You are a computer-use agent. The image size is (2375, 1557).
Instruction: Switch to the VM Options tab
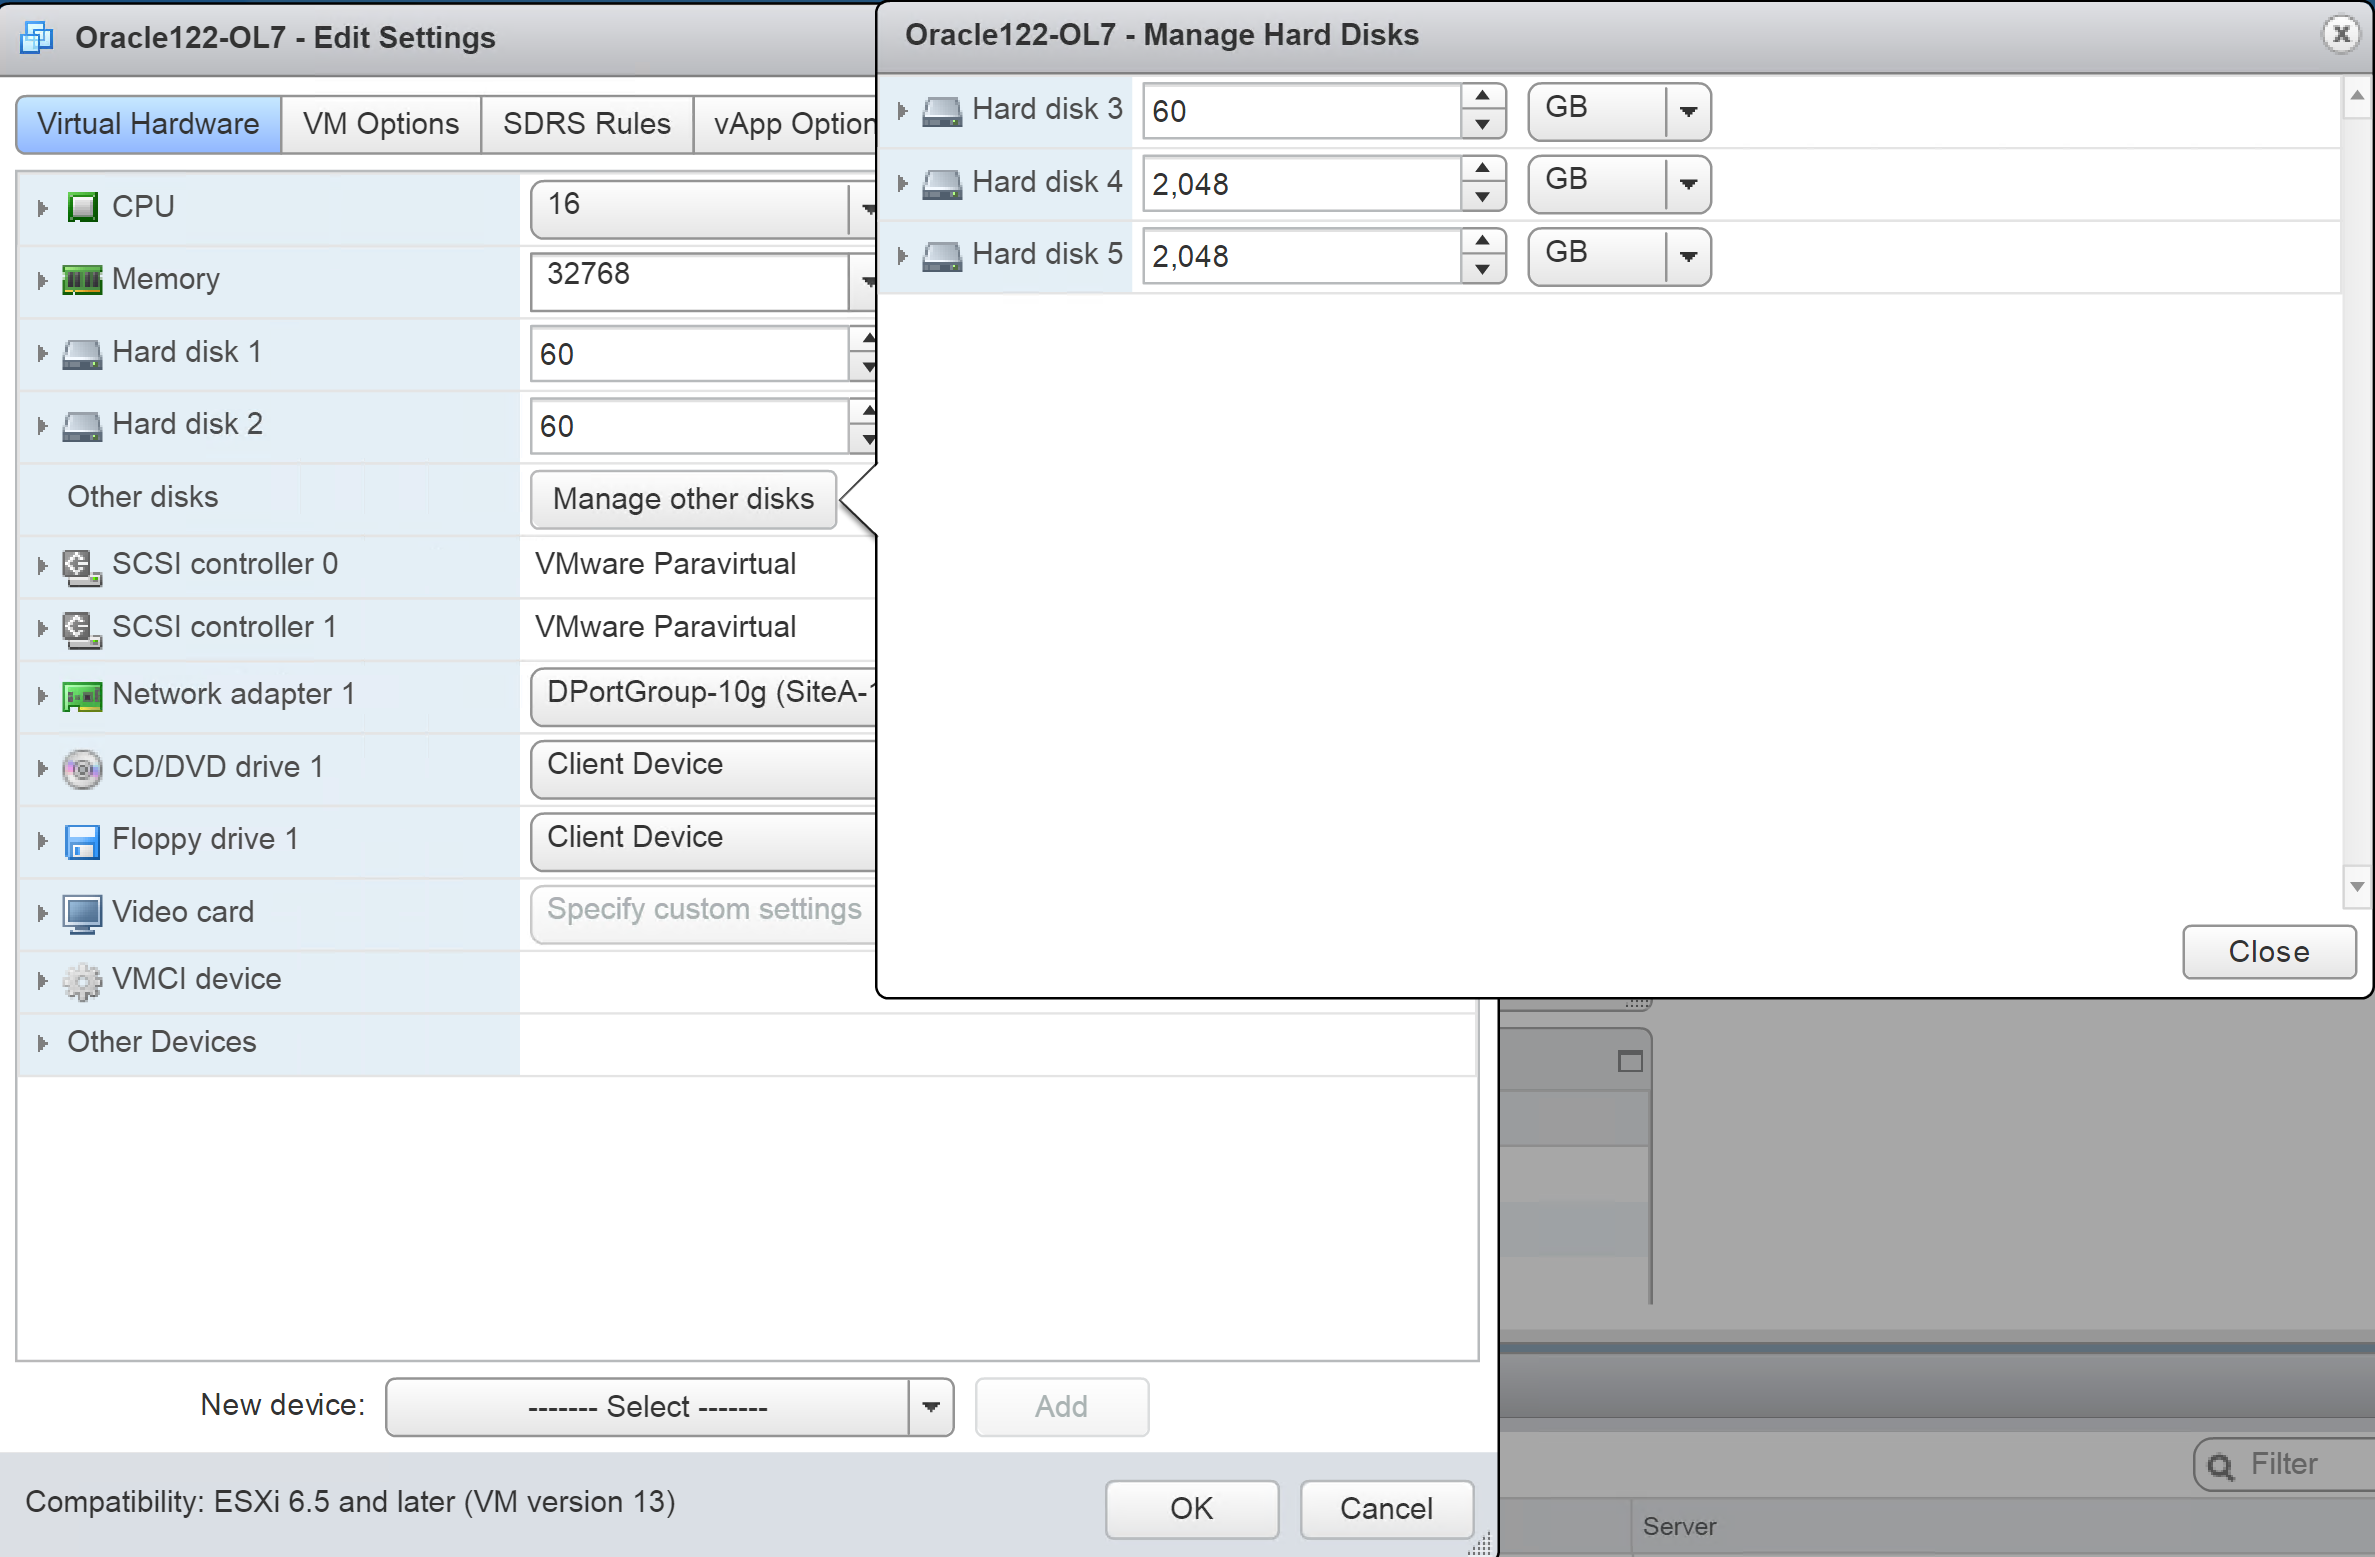pos(381,124)
